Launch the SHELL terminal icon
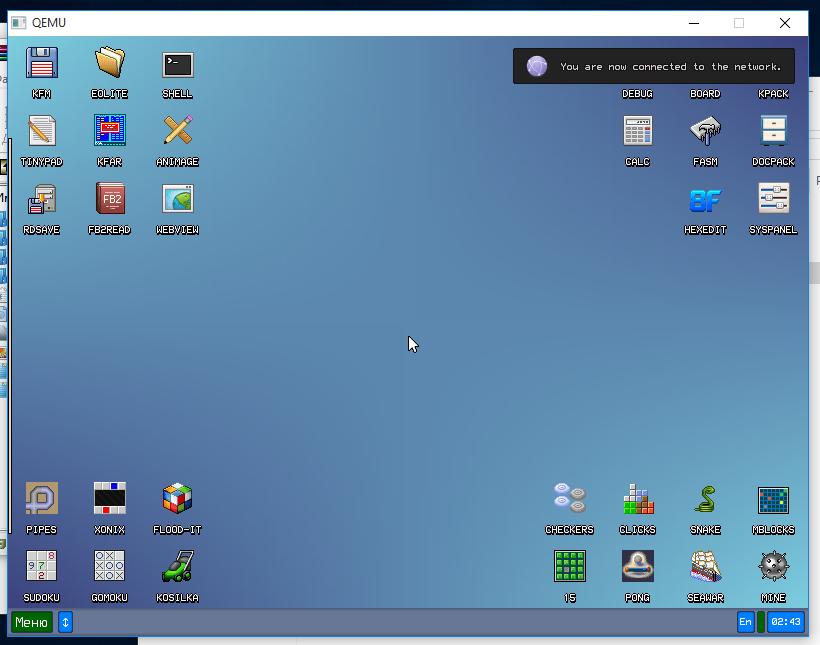This screenshot has width=820, height=645. [x=177, y=64]
